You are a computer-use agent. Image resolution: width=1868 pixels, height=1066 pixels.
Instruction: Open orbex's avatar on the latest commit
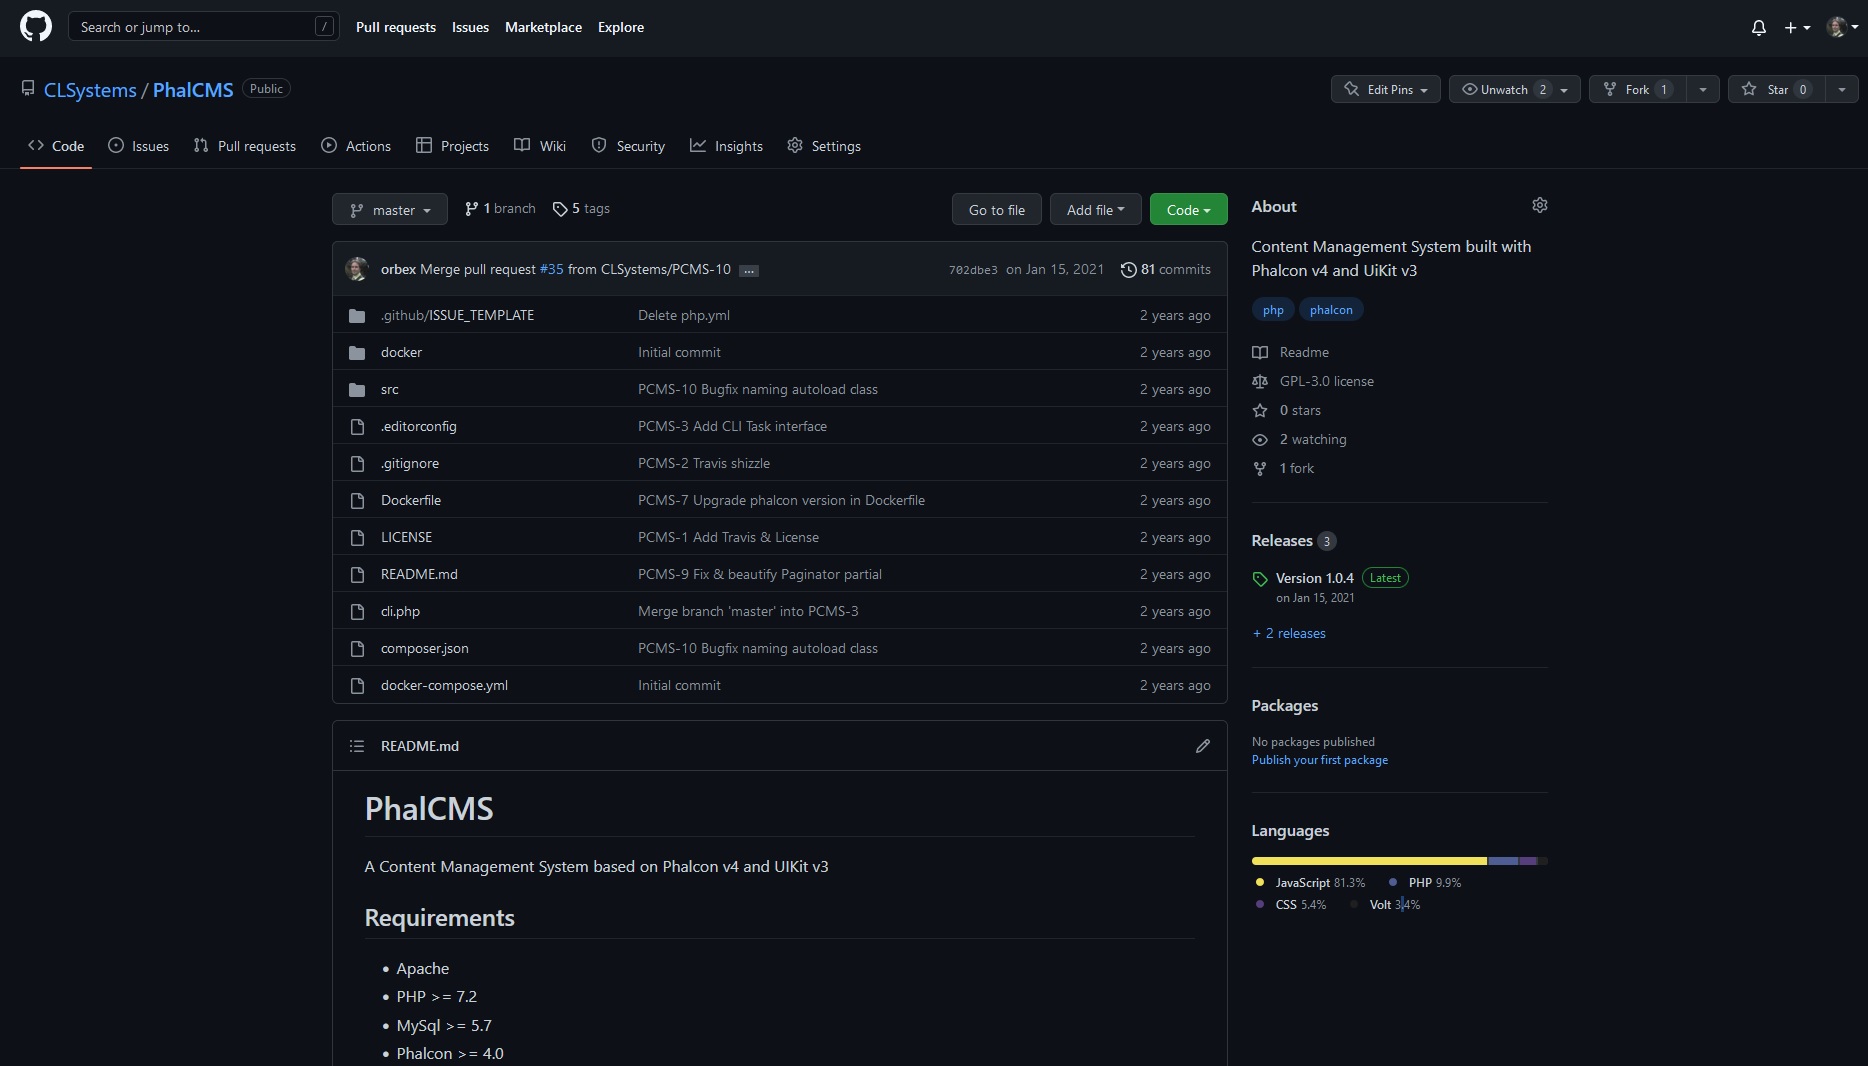(x=357, y=269)
